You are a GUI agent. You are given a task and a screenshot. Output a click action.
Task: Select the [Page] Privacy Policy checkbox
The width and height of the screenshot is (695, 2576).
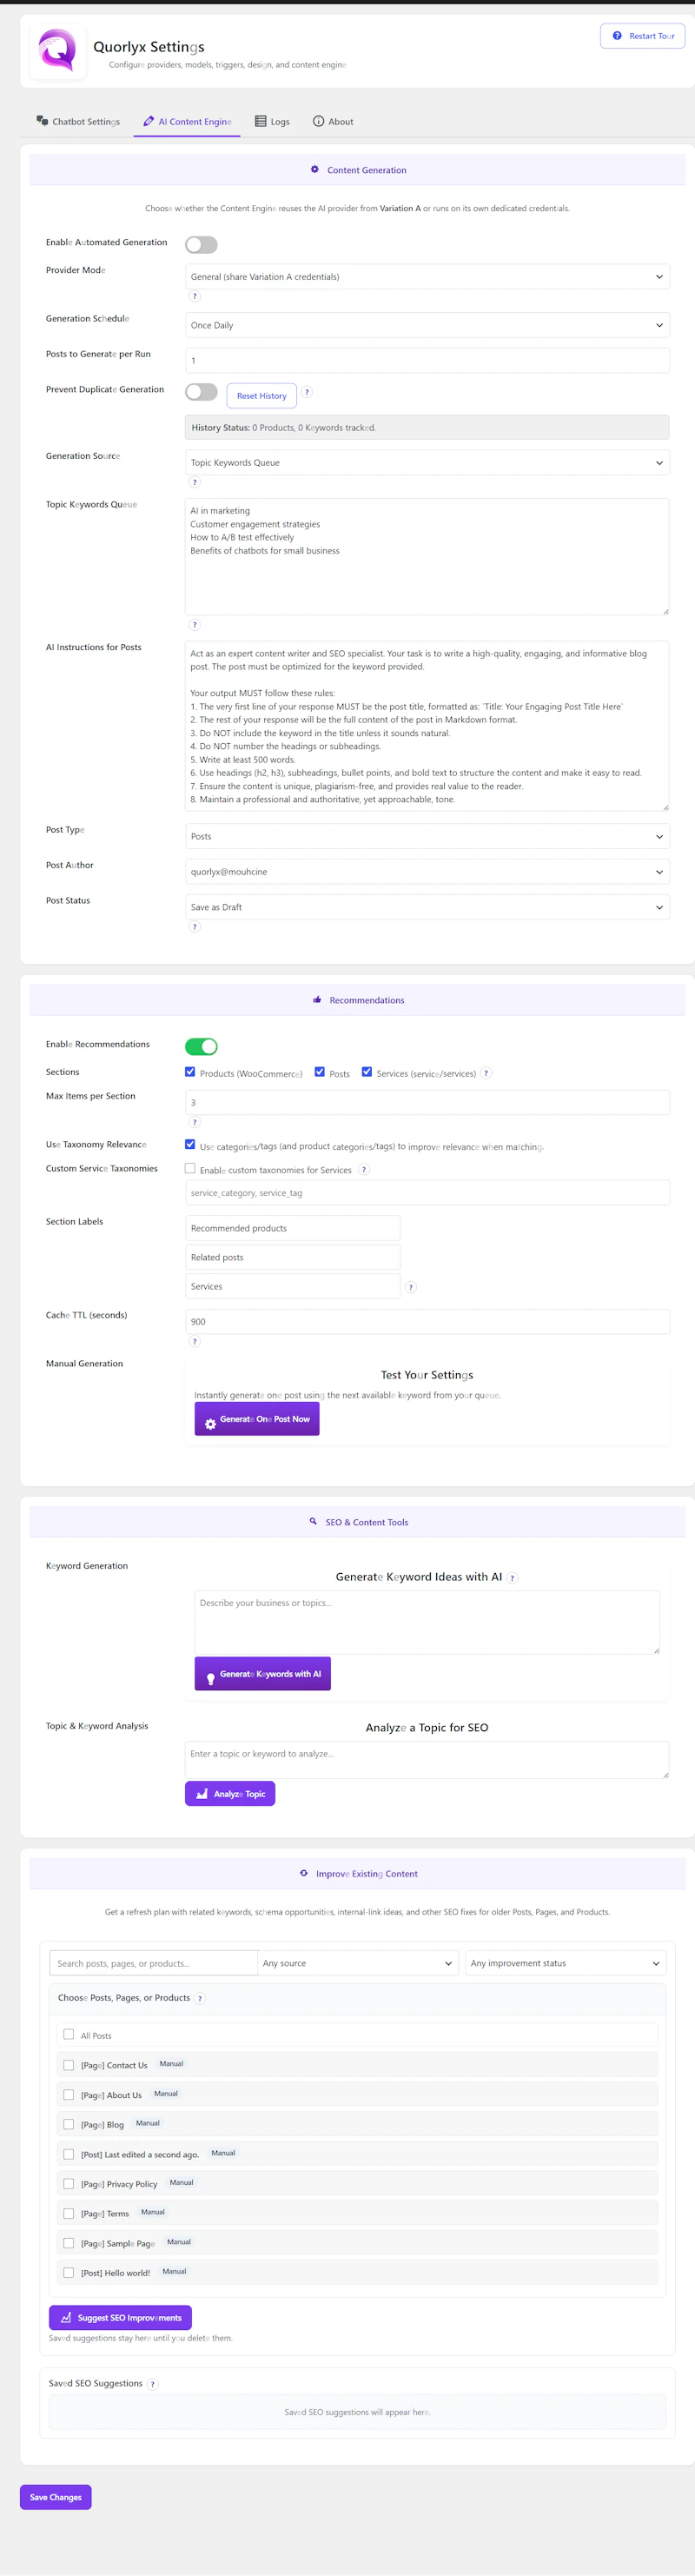click(68, 2183)
